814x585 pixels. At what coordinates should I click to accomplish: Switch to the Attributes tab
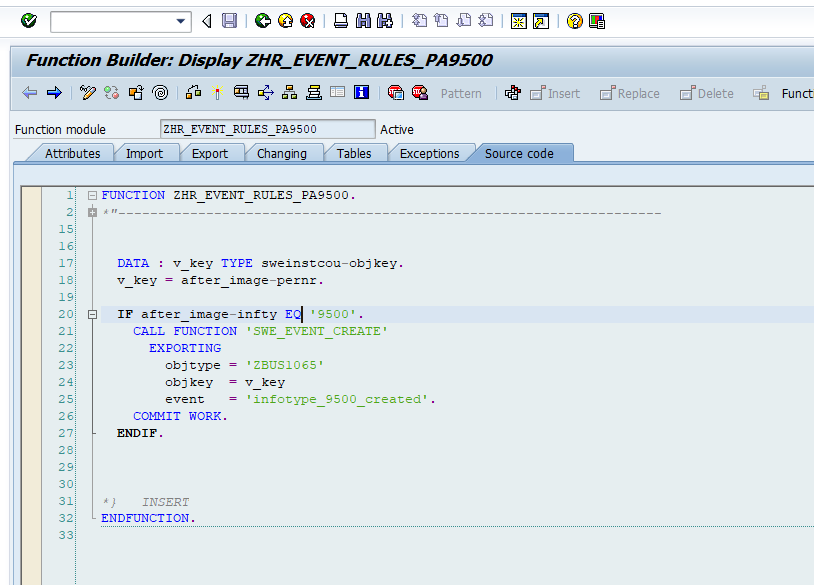point(72,154)
